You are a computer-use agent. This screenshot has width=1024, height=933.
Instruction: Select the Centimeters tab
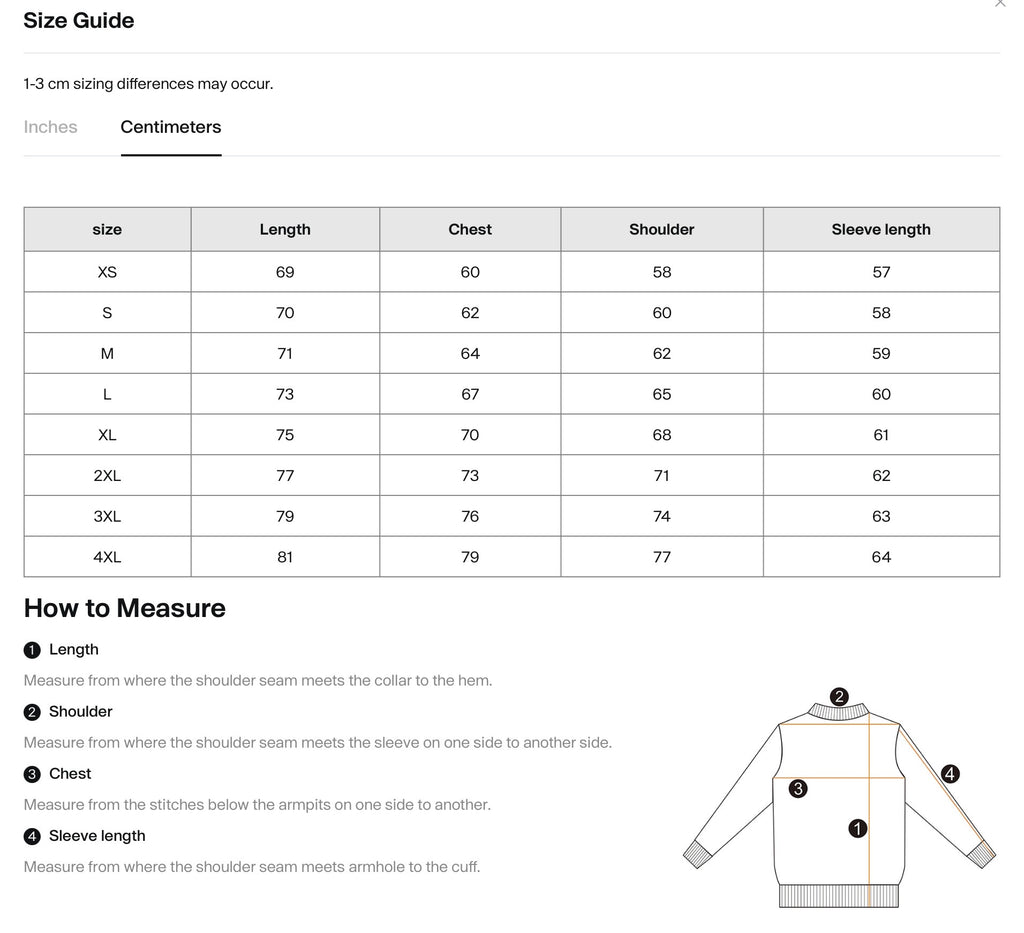click(x=171, y=127)
